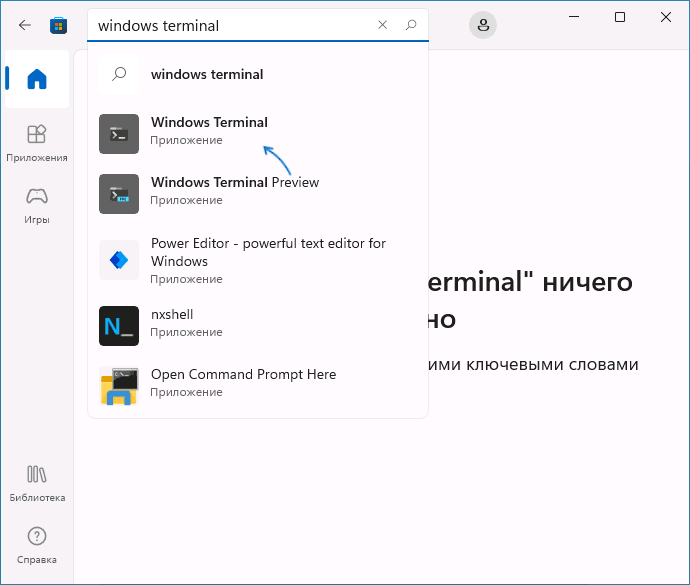This screenshot has width=690, height=585.
Task: Go back with the back arrow
Action: 25,25
